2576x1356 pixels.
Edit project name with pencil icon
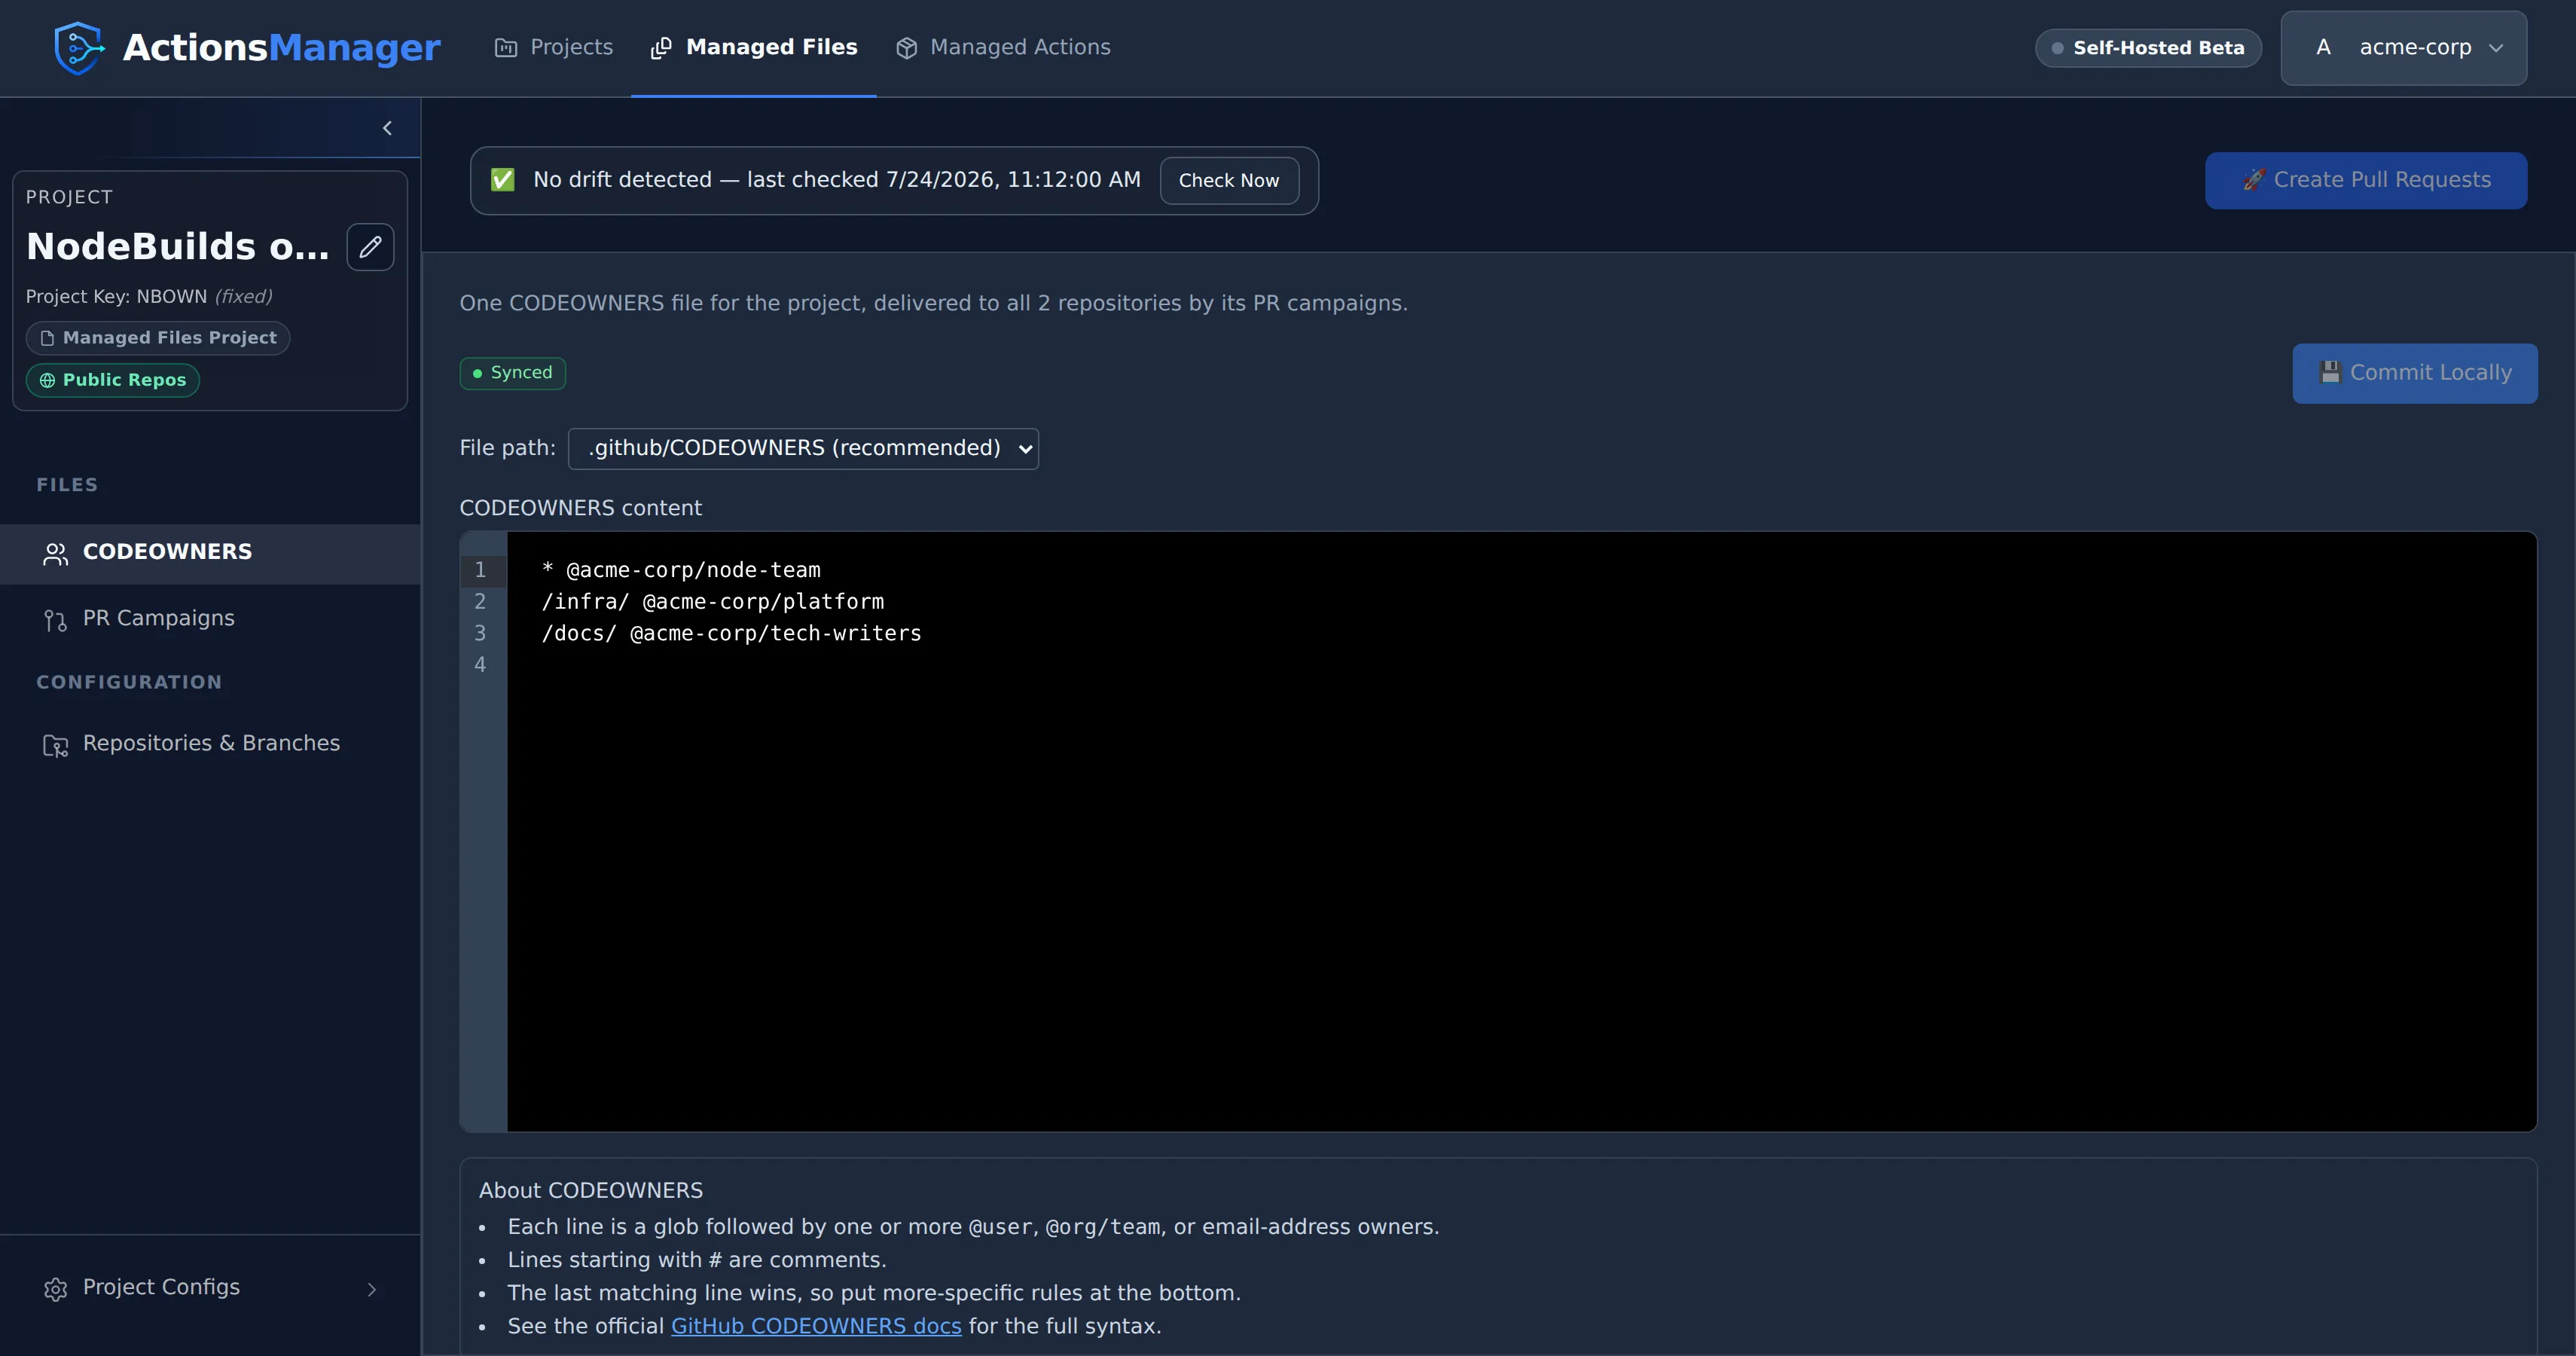(370, 247)
